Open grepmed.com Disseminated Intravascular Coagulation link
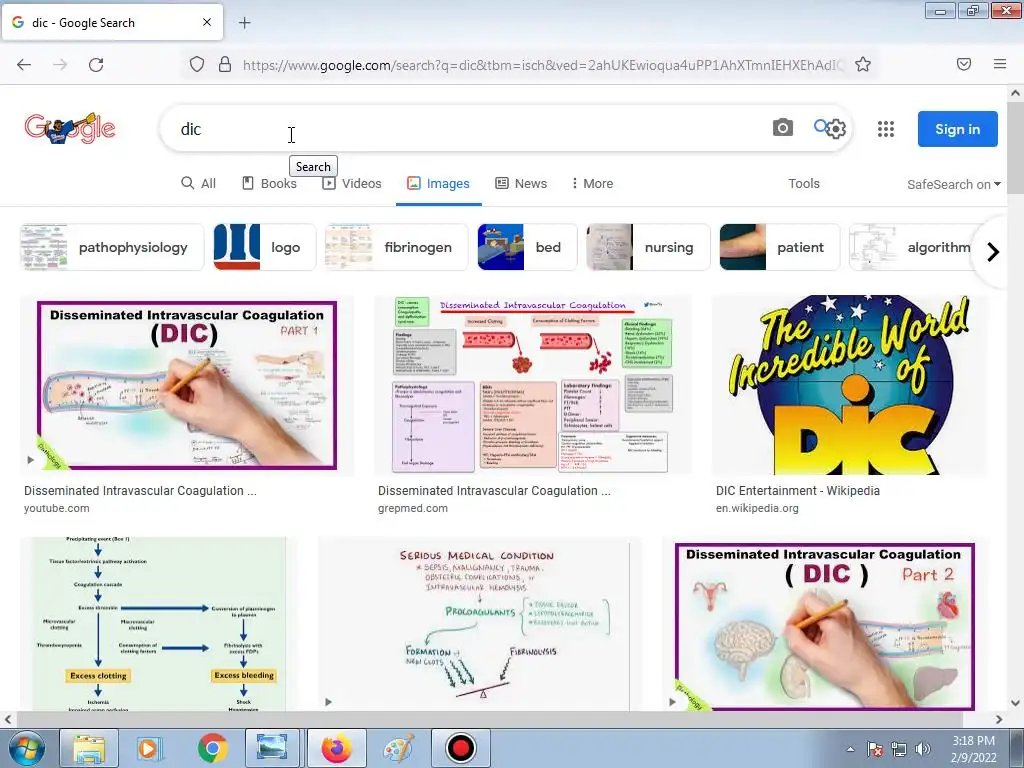 pos(494,490)
